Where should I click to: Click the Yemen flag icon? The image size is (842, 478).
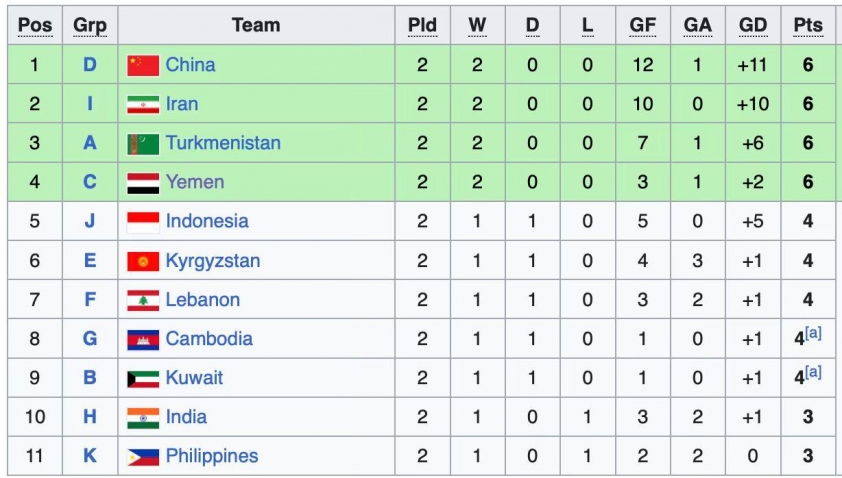coord(143,183)
